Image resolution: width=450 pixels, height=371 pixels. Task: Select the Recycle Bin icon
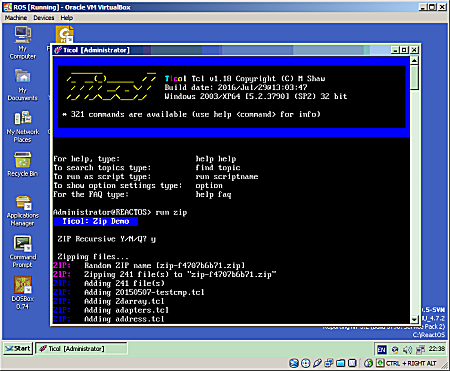tap(23, 160)
